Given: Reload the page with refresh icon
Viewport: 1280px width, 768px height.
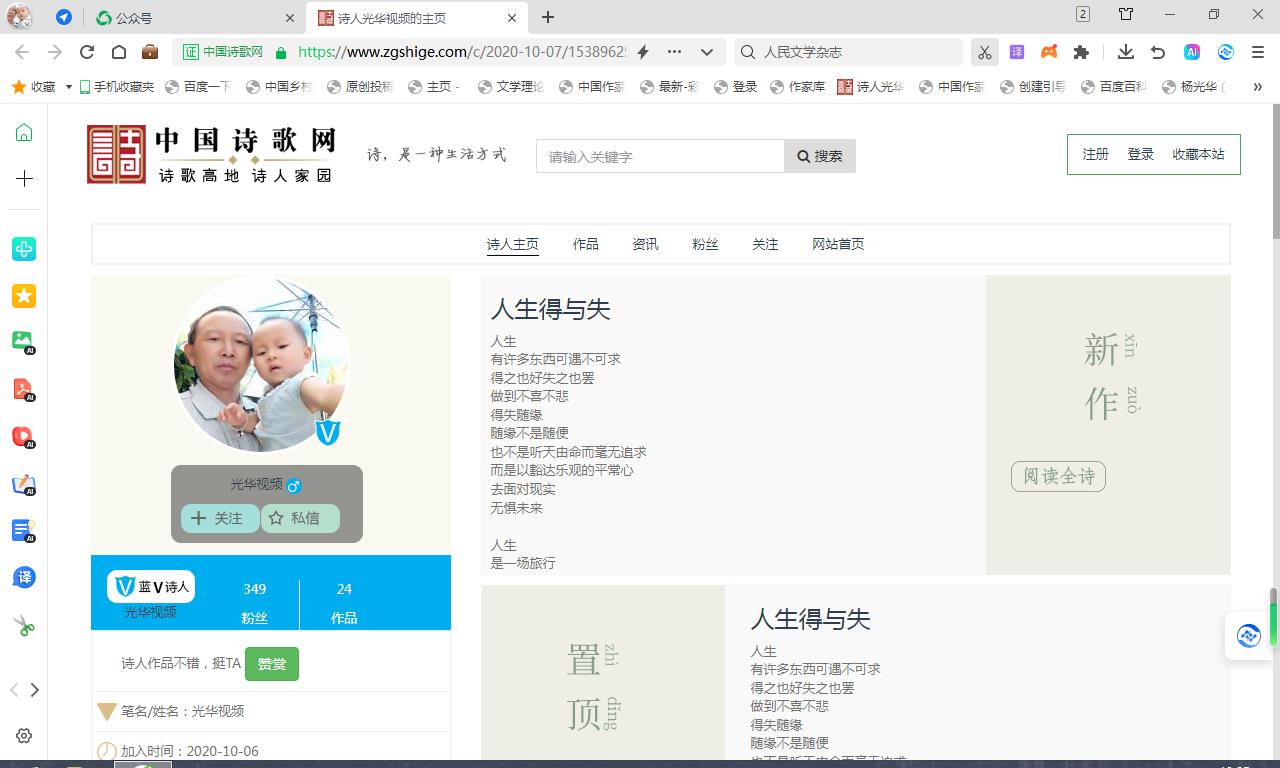Looking at the screenshot, I should coord(87,52).
